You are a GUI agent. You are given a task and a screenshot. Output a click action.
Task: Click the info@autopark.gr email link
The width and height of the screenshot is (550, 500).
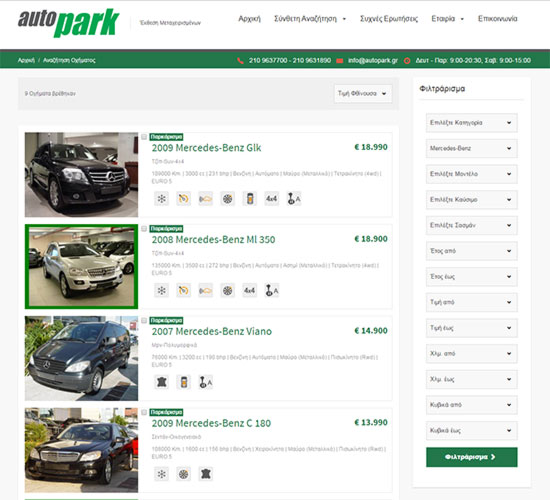tap(373, 60)
